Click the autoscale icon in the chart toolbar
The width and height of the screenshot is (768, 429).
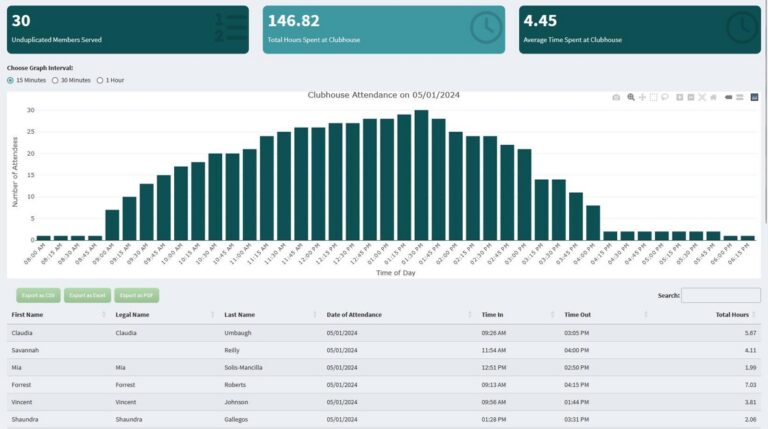702,97
